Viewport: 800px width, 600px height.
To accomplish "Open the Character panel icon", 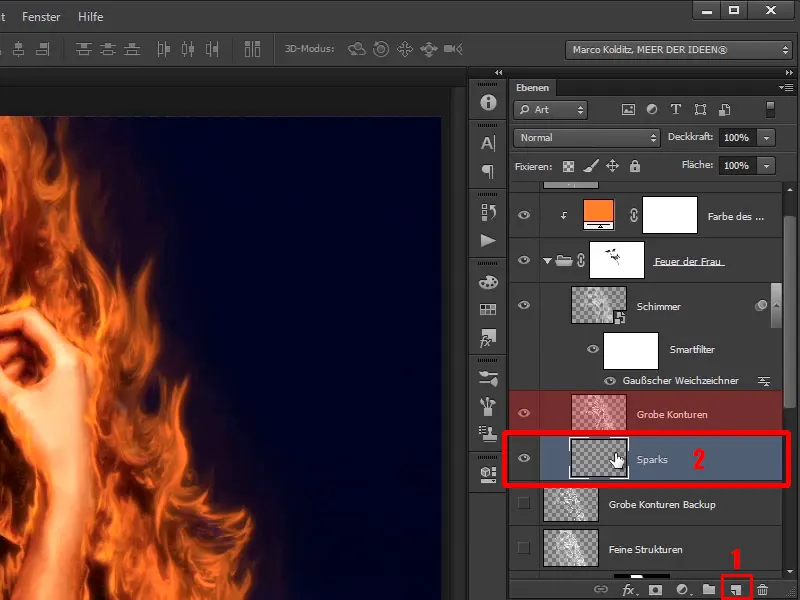I will click(x=488, y=143).
